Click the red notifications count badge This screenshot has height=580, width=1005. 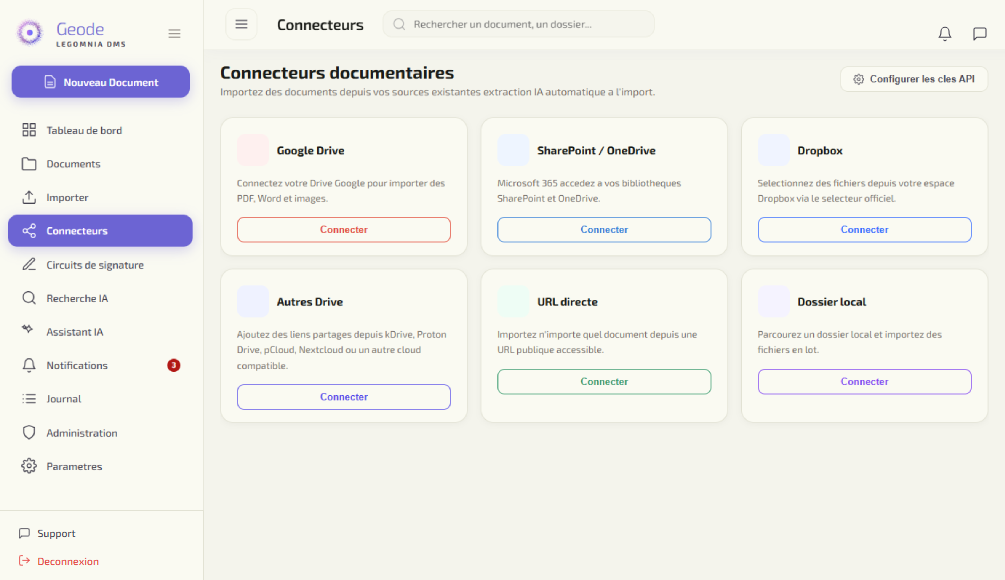(x=174, y=365)
